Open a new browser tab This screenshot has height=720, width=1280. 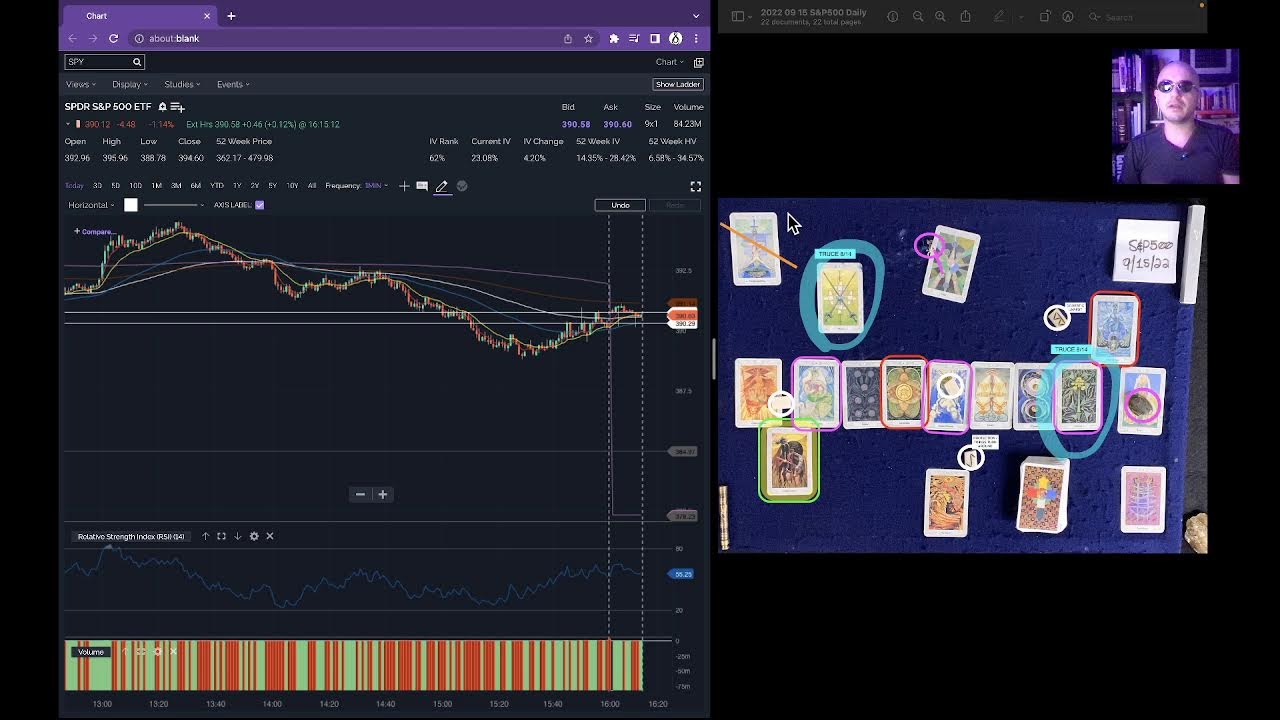pos(231,16)
